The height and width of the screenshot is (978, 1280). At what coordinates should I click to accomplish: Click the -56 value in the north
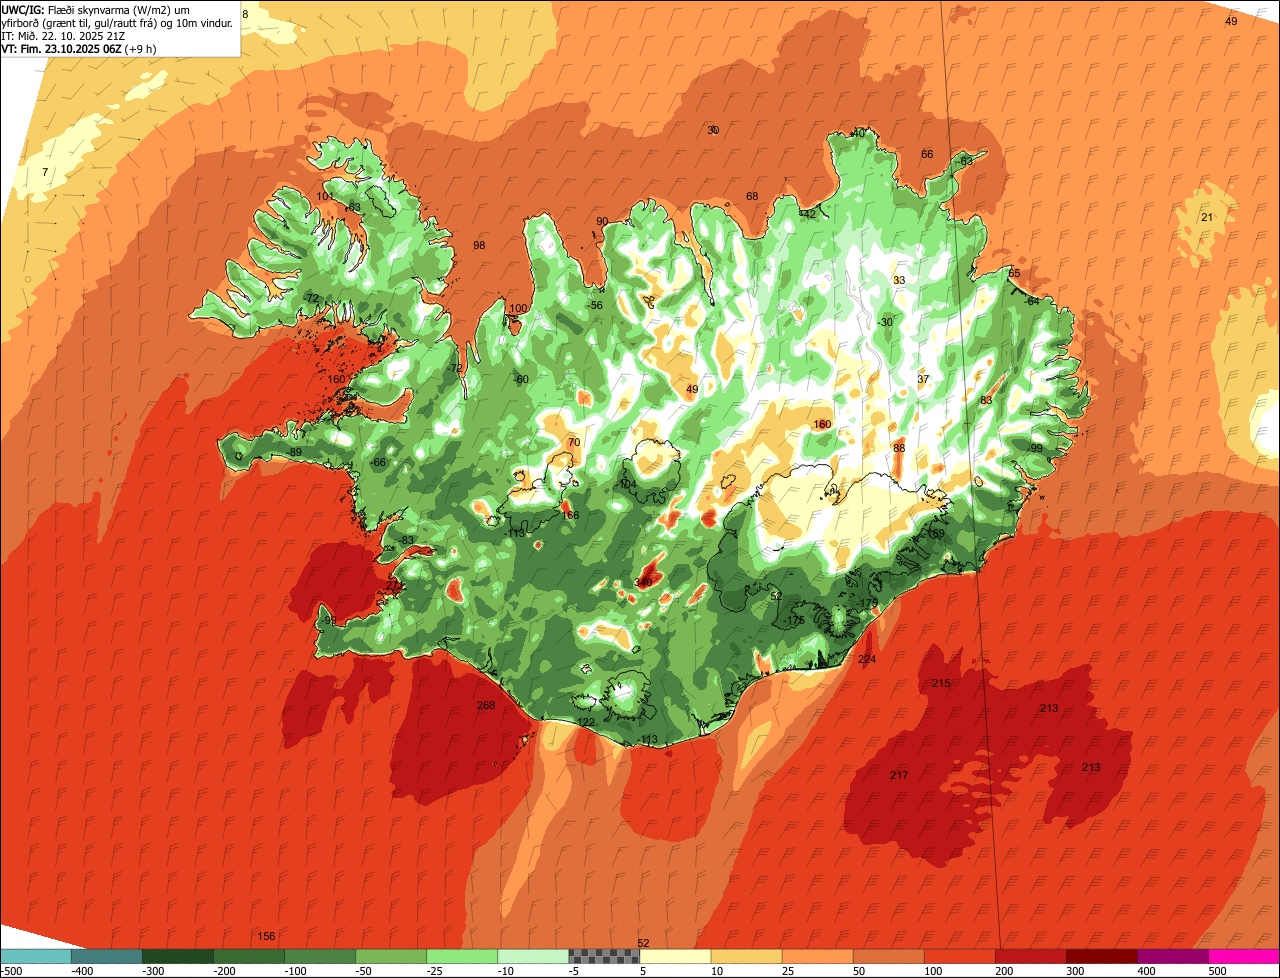pyautogui.click(x=595, y=305)
